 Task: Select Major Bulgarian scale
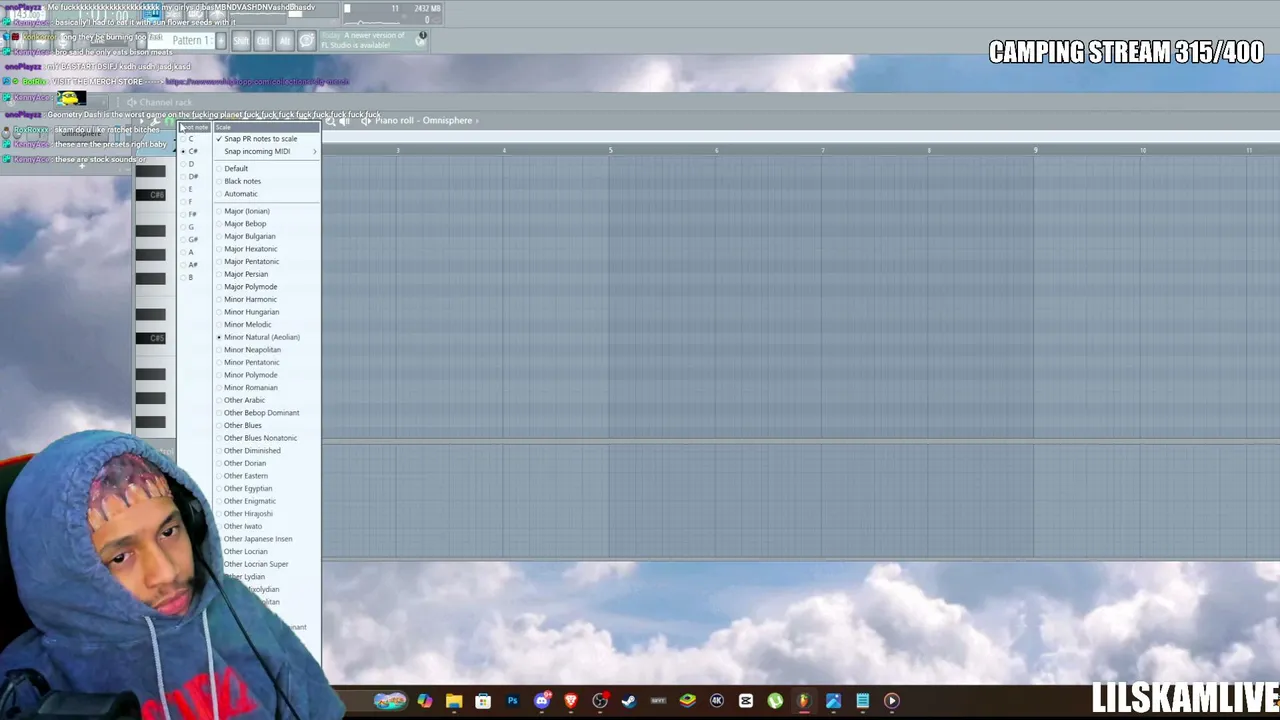pos(267,237)
